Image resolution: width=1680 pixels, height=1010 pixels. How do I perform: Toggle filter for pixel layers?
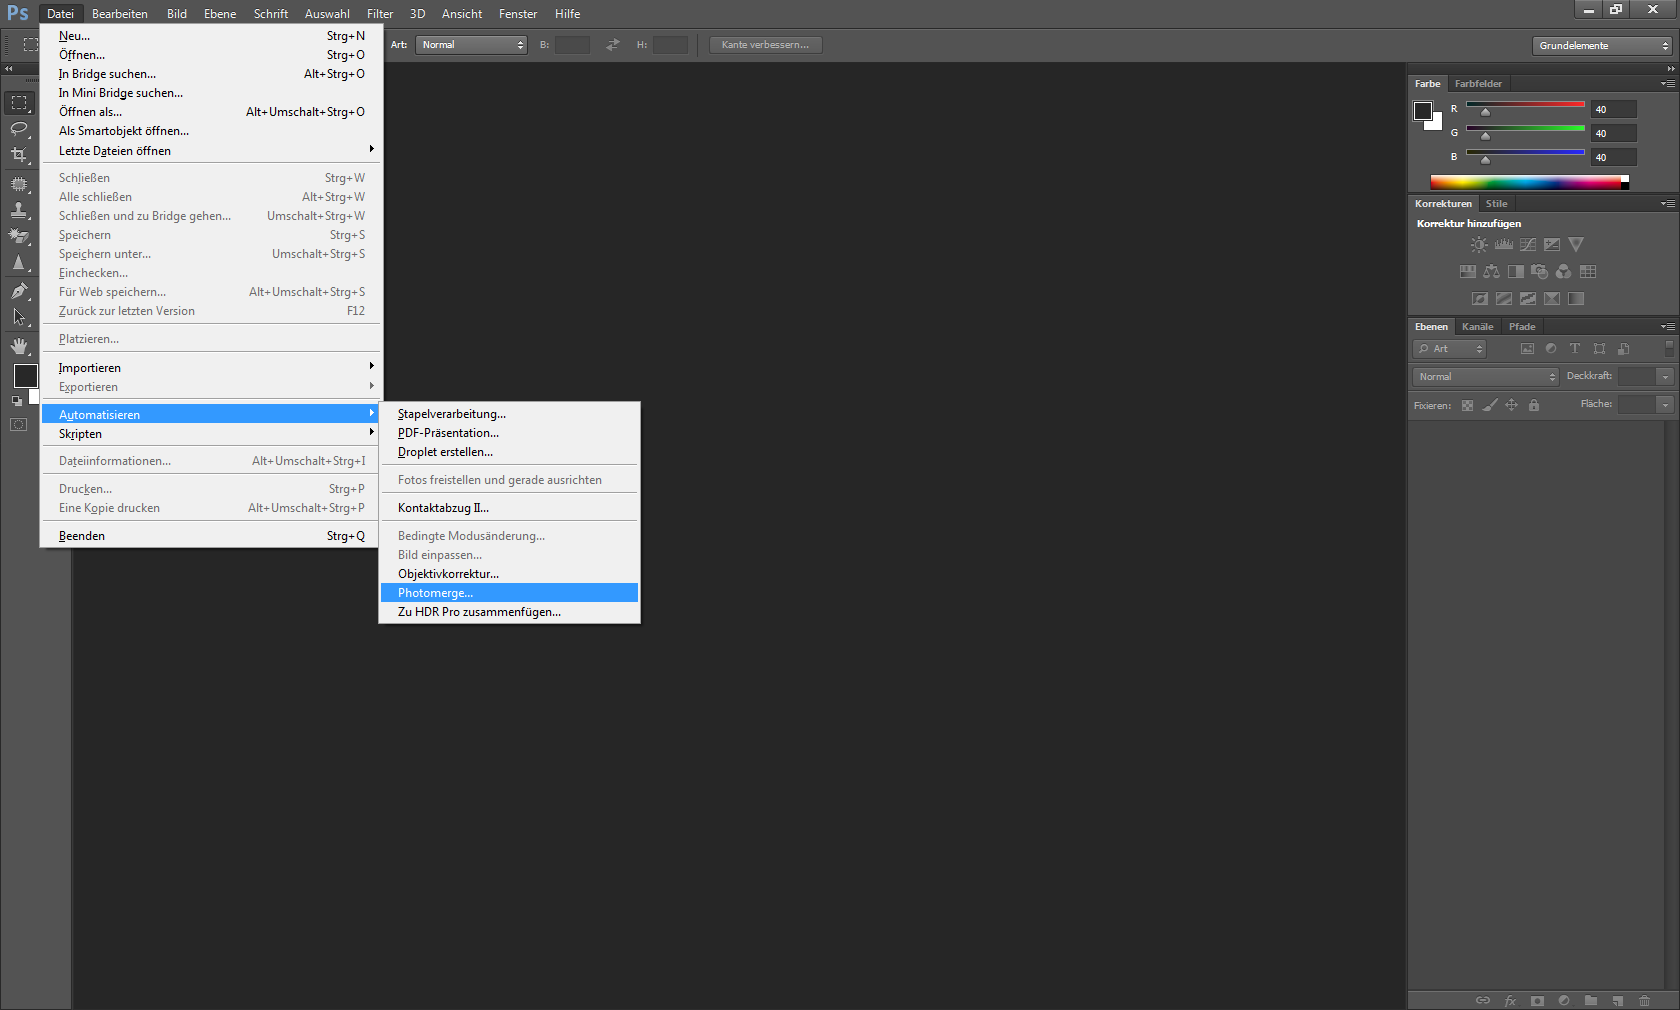coord(1527,349)
